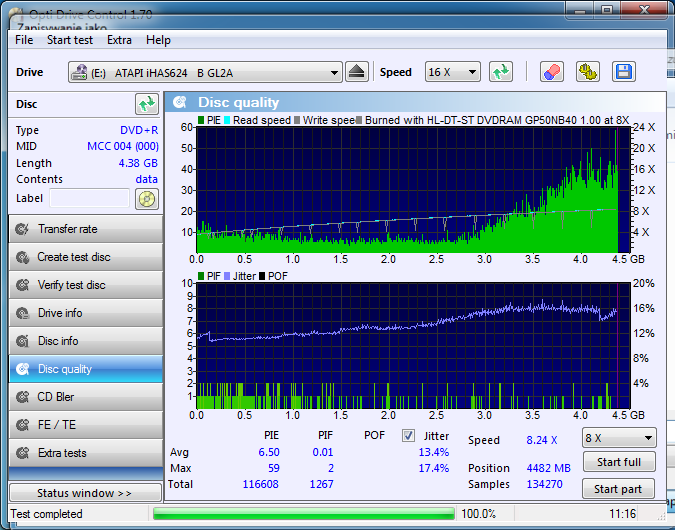Click the Disc info sidebar icon

tap(22, 341)
